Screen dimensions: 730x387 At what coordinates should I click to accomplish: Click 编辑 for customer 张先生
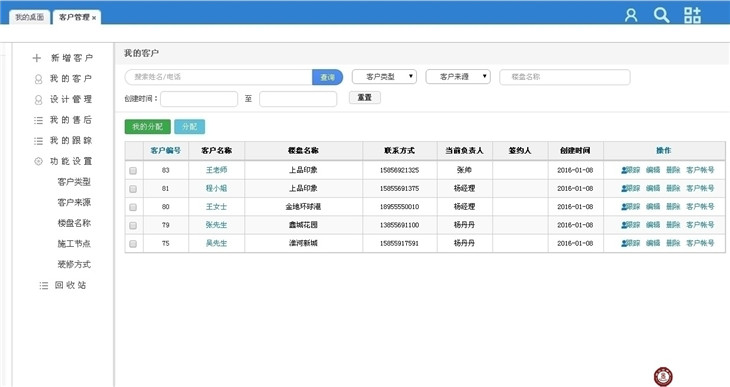point(653,224)
